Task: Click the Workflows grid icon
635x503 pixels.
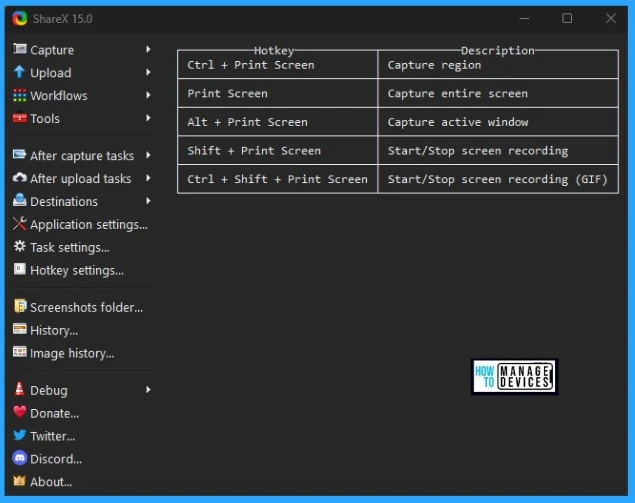Action: coord(19,95)
